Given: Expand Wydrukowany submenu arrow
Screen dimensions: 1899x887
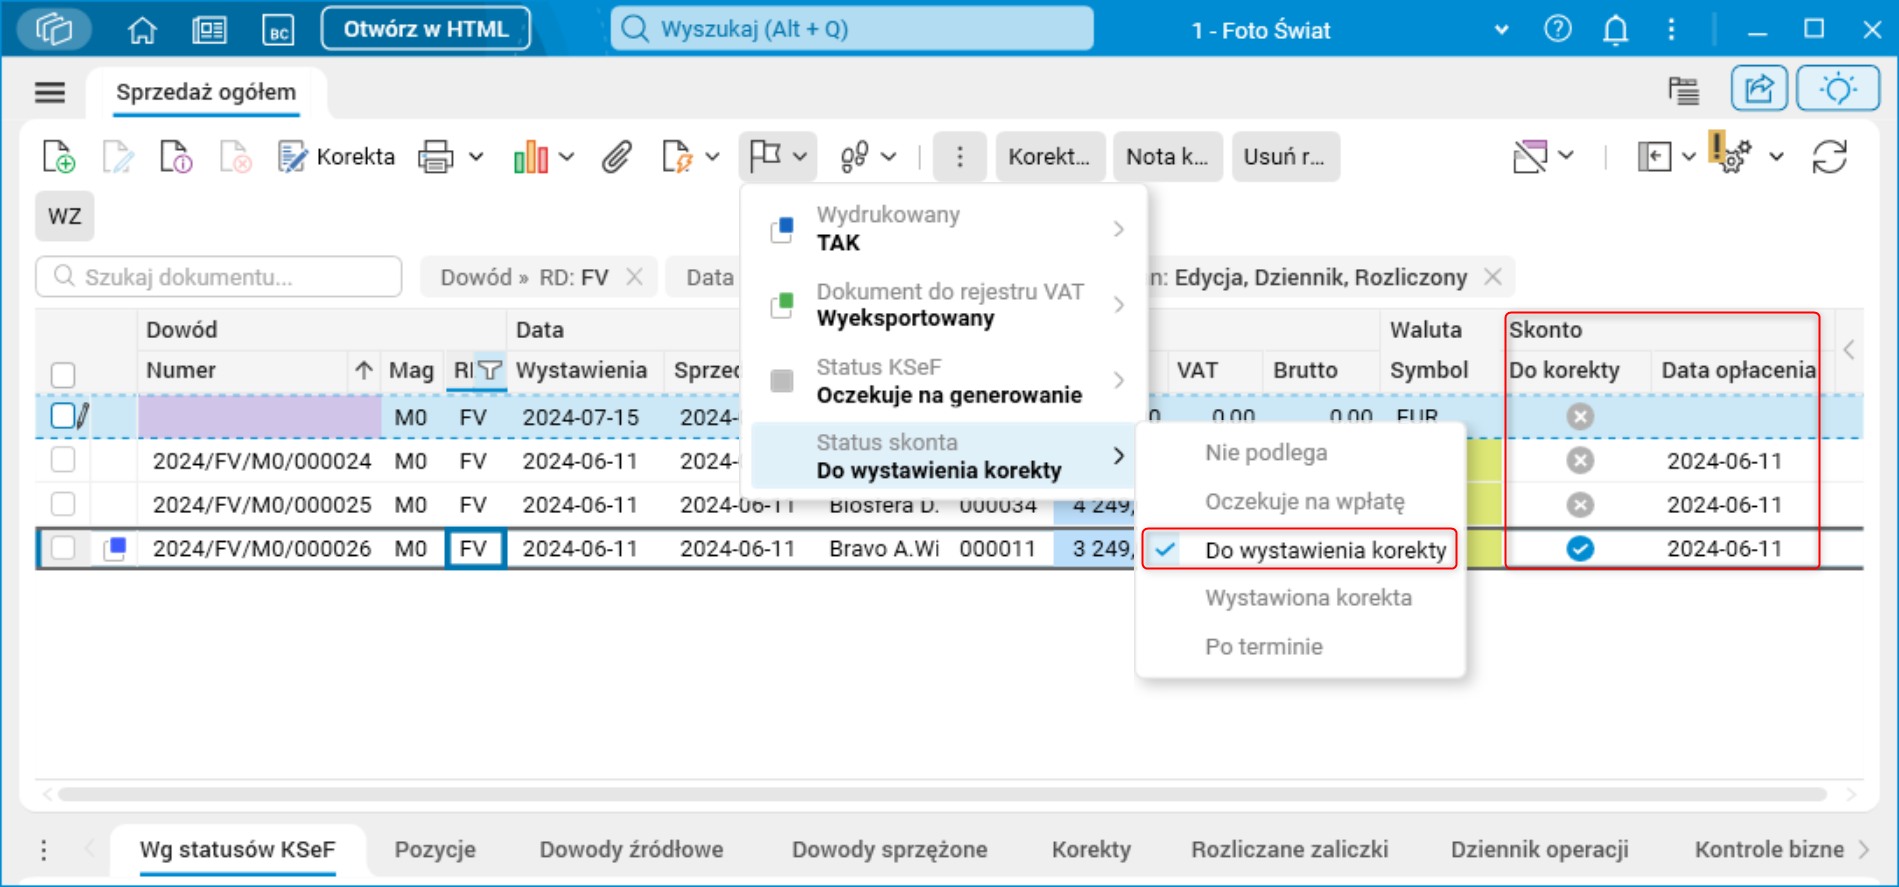Looking at the screenshot, I should (x=1119, y=229).
